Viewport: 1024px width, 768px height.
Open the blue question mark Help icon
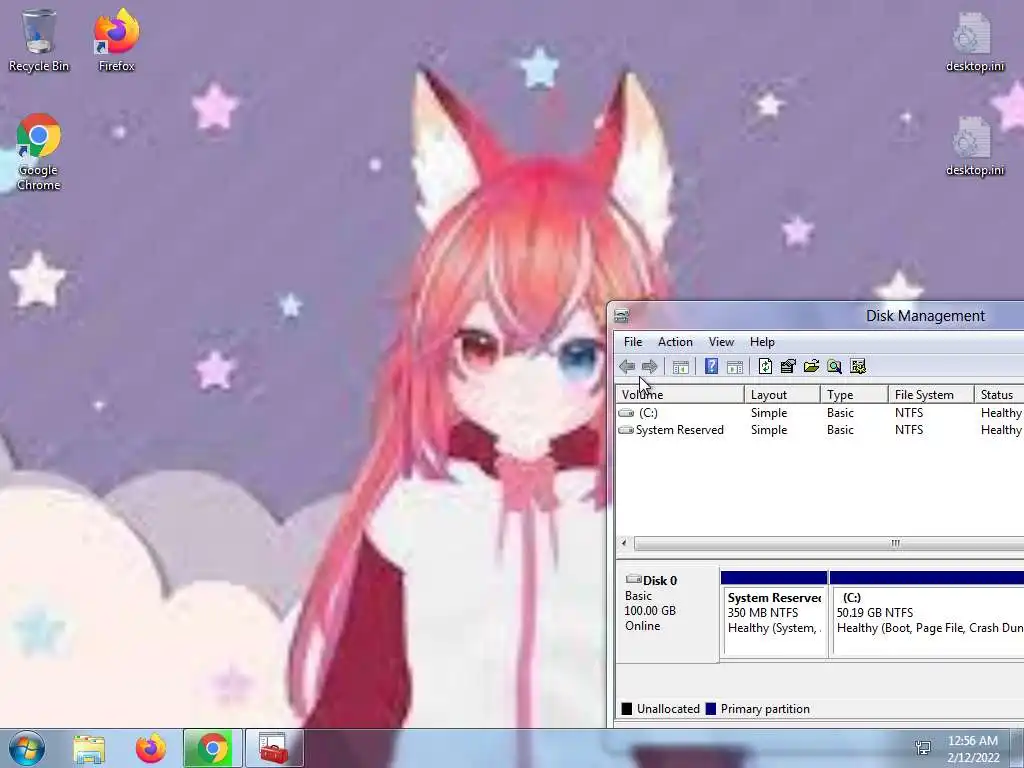click(x=711, y=366)
